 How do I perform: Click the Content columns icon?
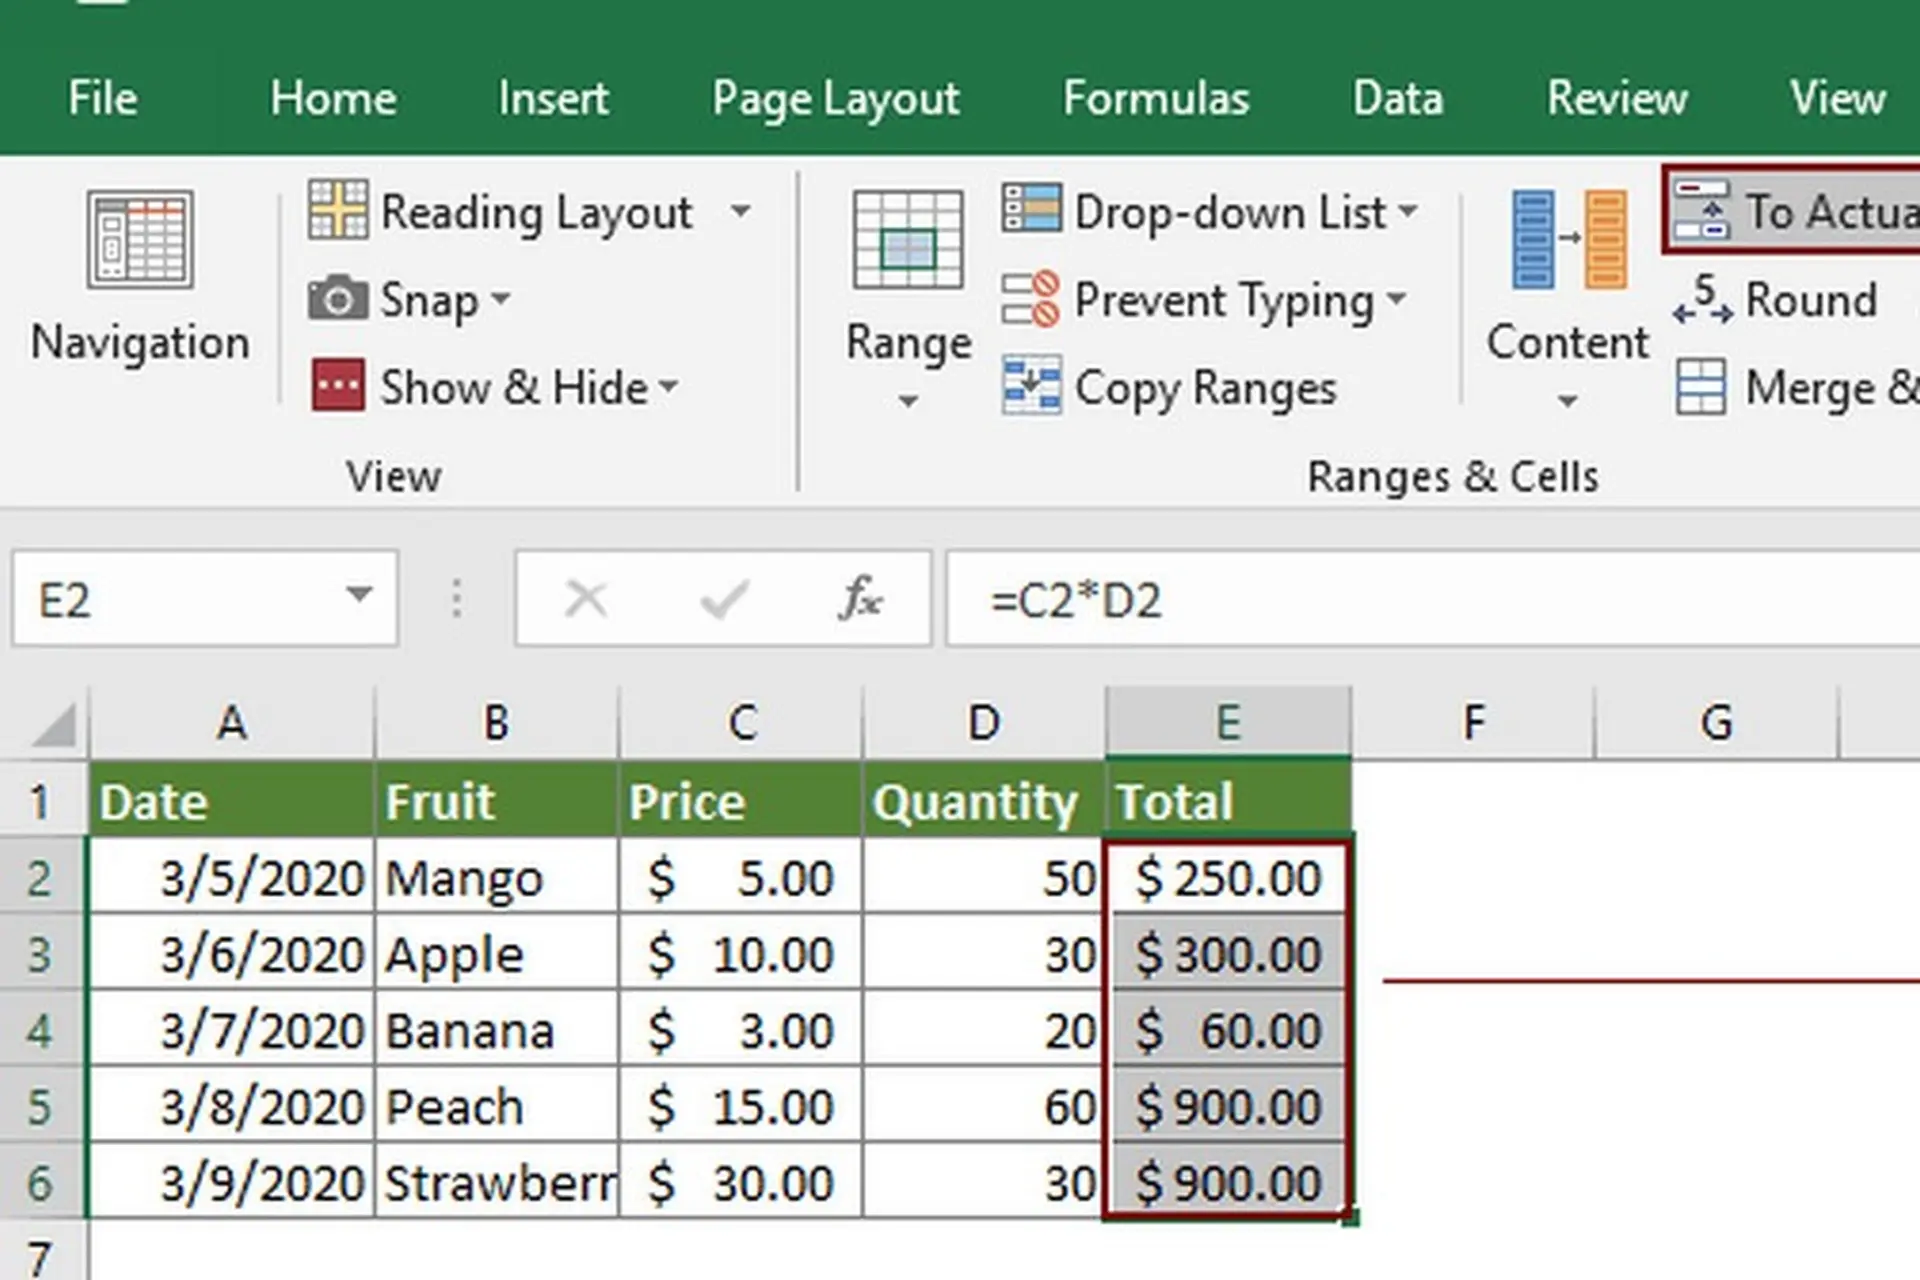coord(1570,238)
